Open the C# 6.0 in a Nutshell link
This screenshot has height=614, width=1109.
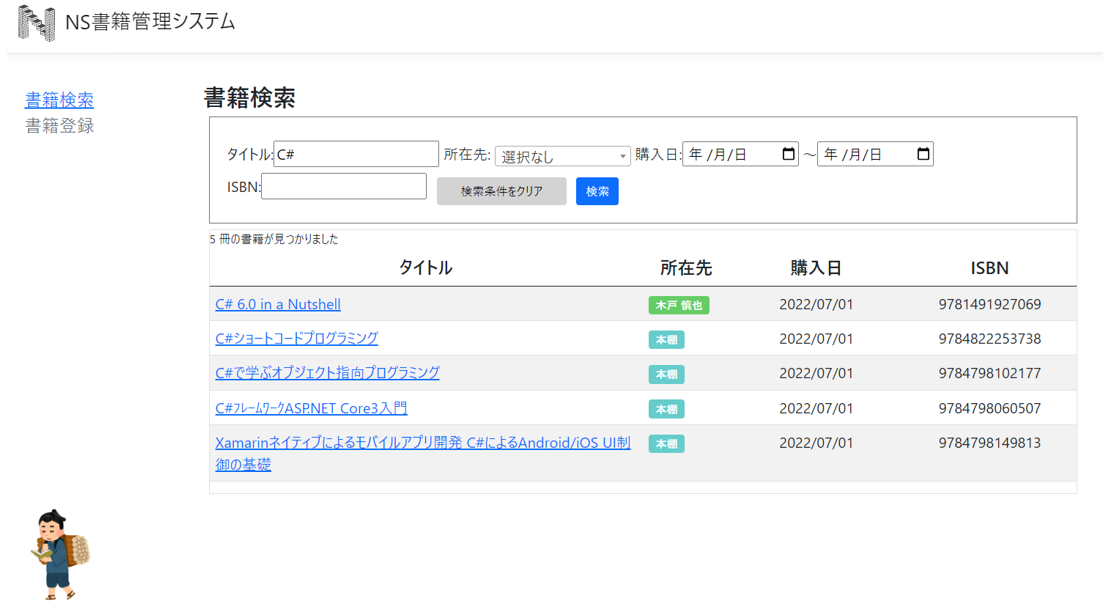click(x=278, y=304)
